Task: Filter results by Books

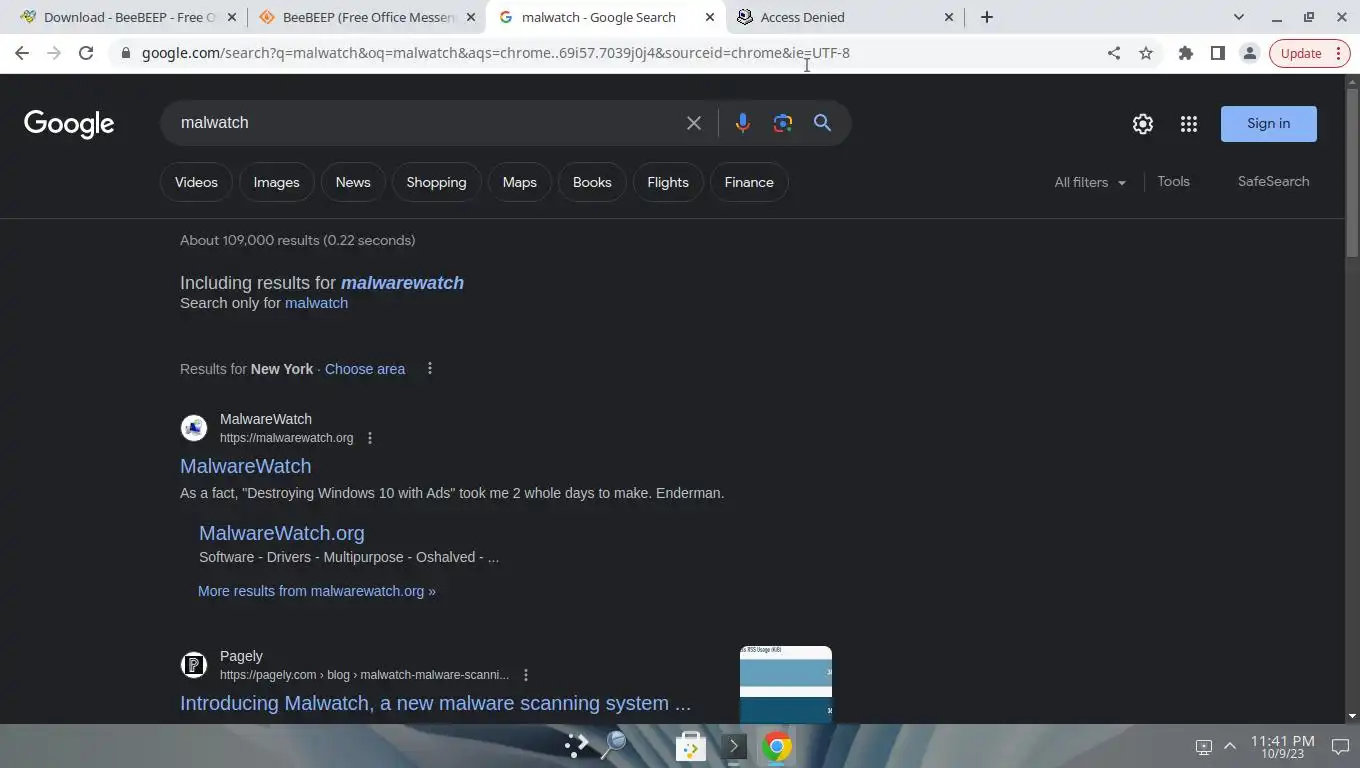Action: point(592,182)
